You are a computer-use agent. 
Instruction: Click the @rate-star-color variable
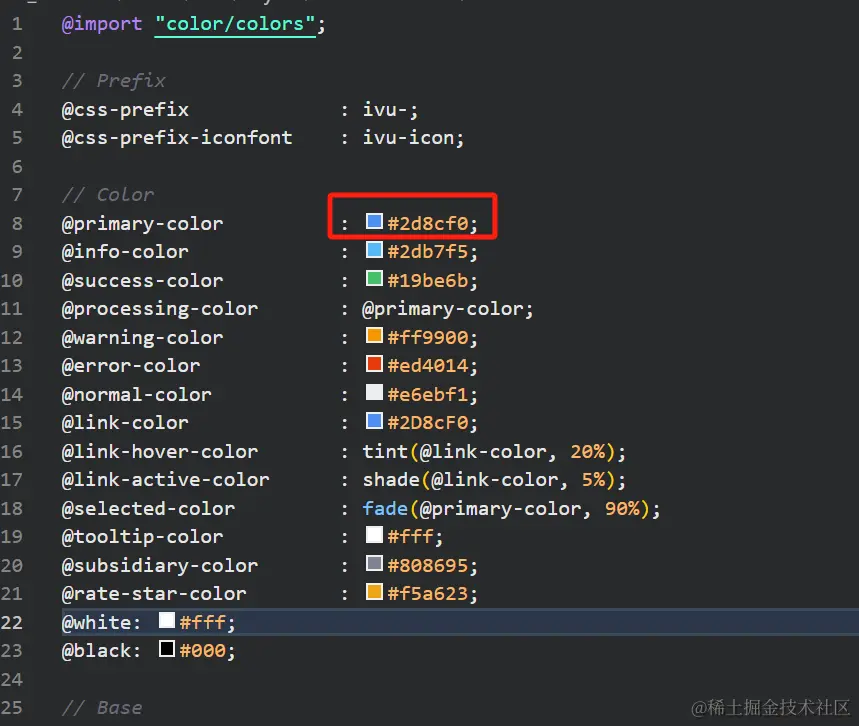[x=154, y=594]
